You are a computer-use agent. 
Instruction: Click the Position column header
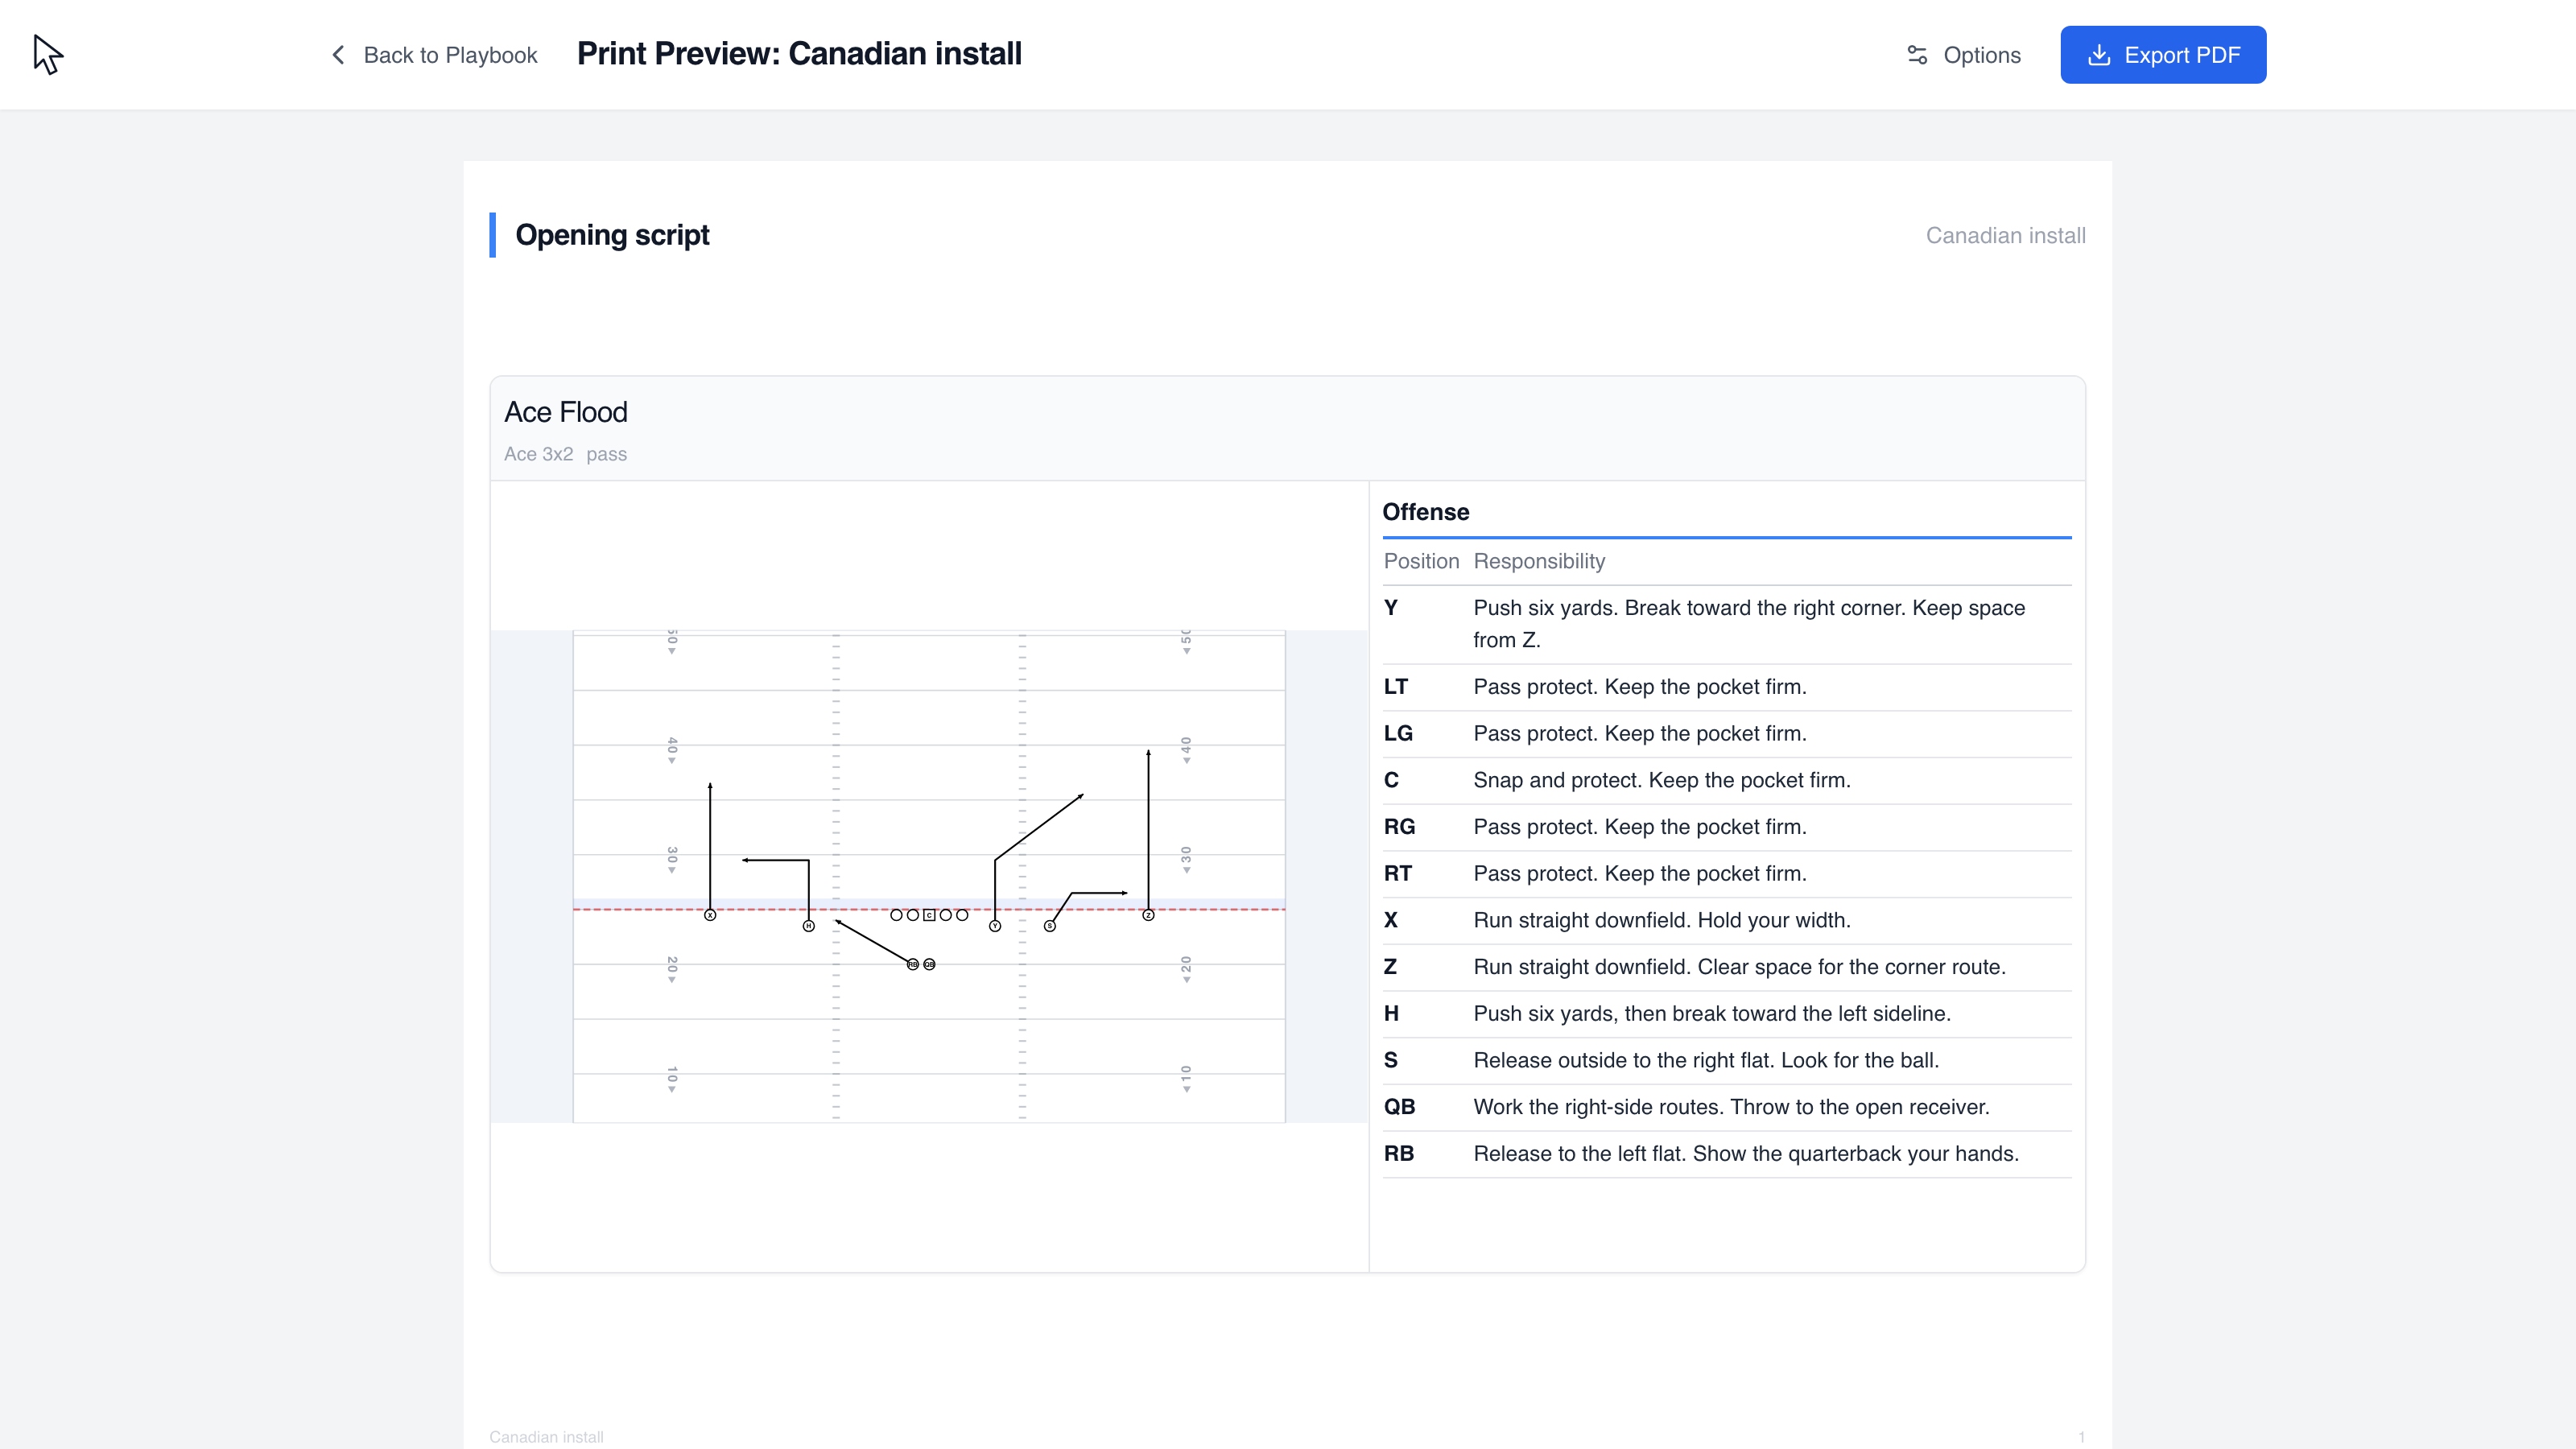(1421, 561)
